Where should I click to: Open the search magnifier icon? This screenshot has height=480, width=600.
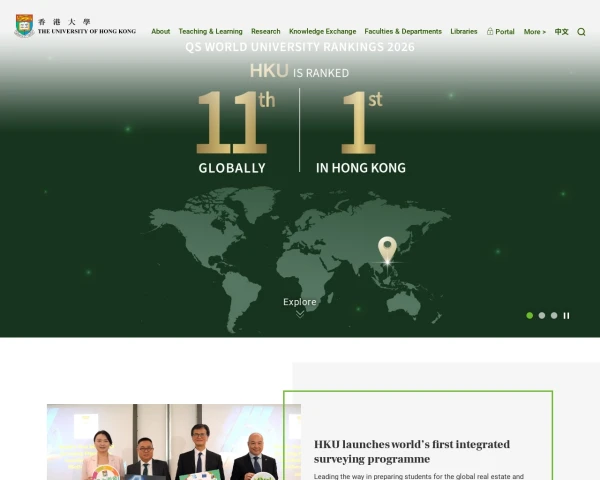581,32
